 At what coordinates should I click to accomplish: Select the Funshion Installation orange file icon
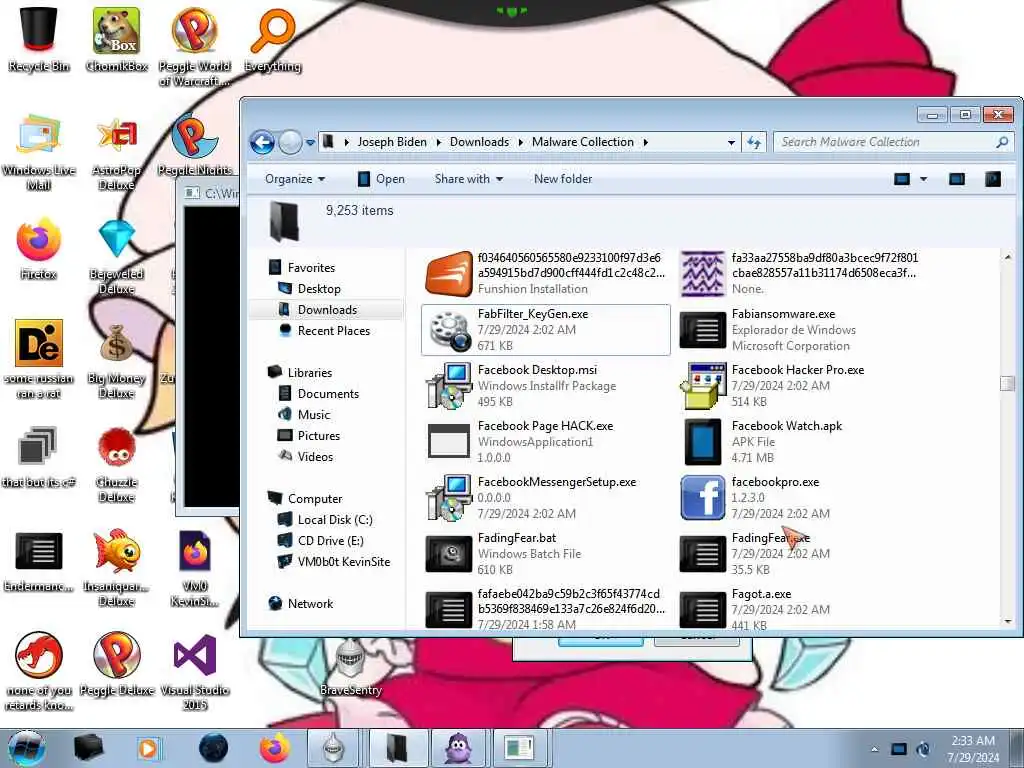click(x=449, y=274)
